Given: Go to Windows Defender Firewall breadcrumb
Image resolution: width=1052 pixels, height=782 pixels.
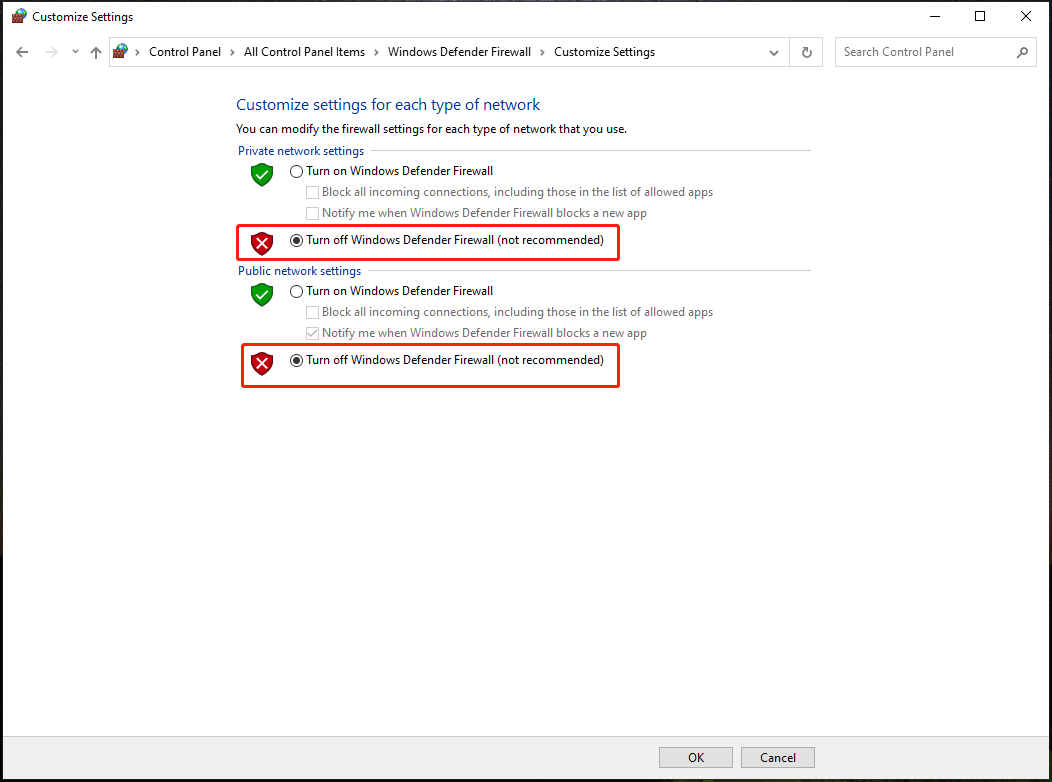Looking at the screenshot, I should click(459, 52).
